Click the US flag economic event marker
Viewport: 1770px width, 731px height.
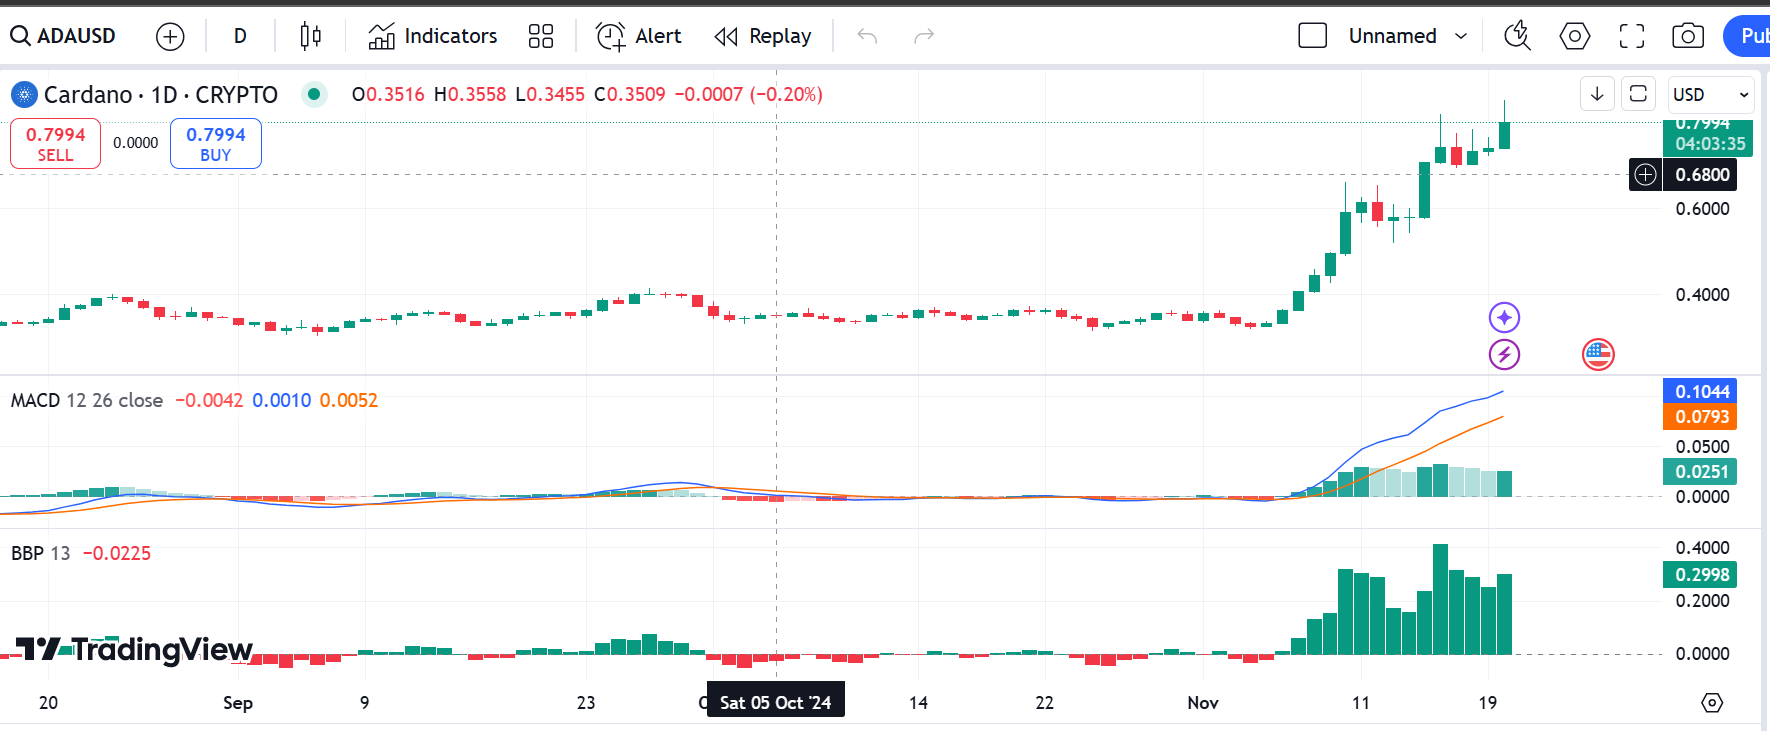[1598, 354]
